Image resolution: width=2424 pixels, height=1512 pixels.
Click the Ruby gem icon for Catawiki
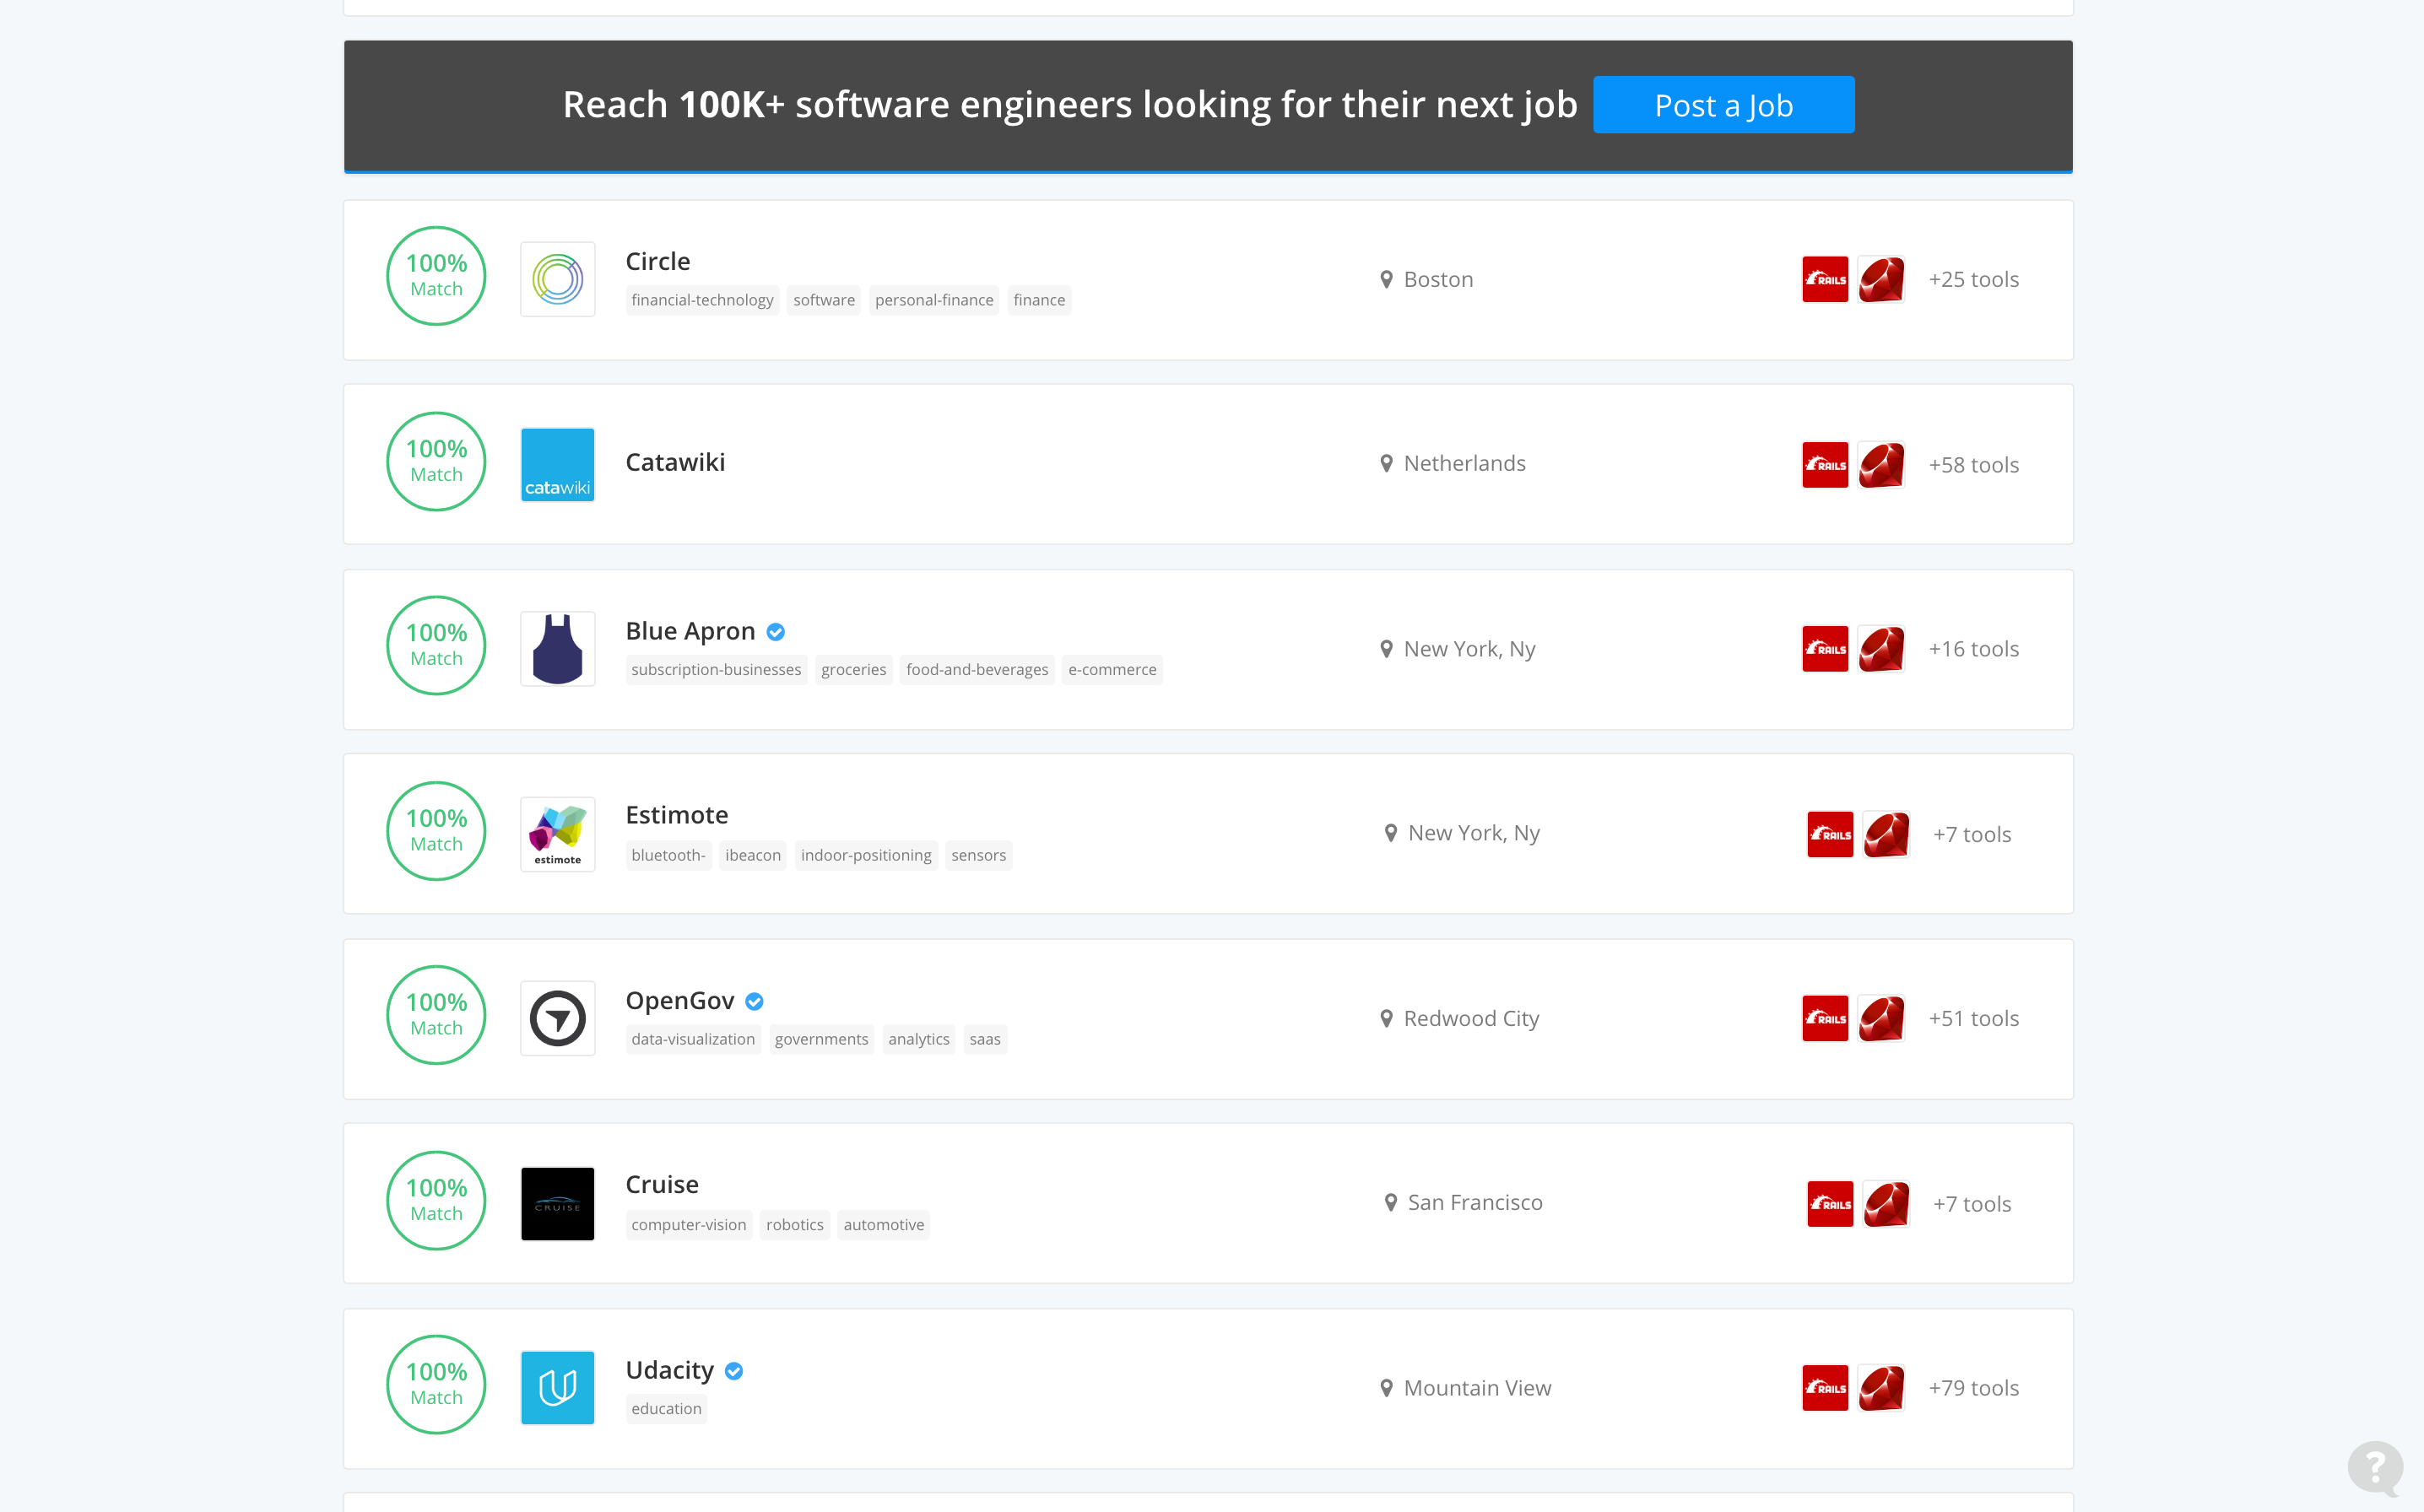tap(1881, 464)
